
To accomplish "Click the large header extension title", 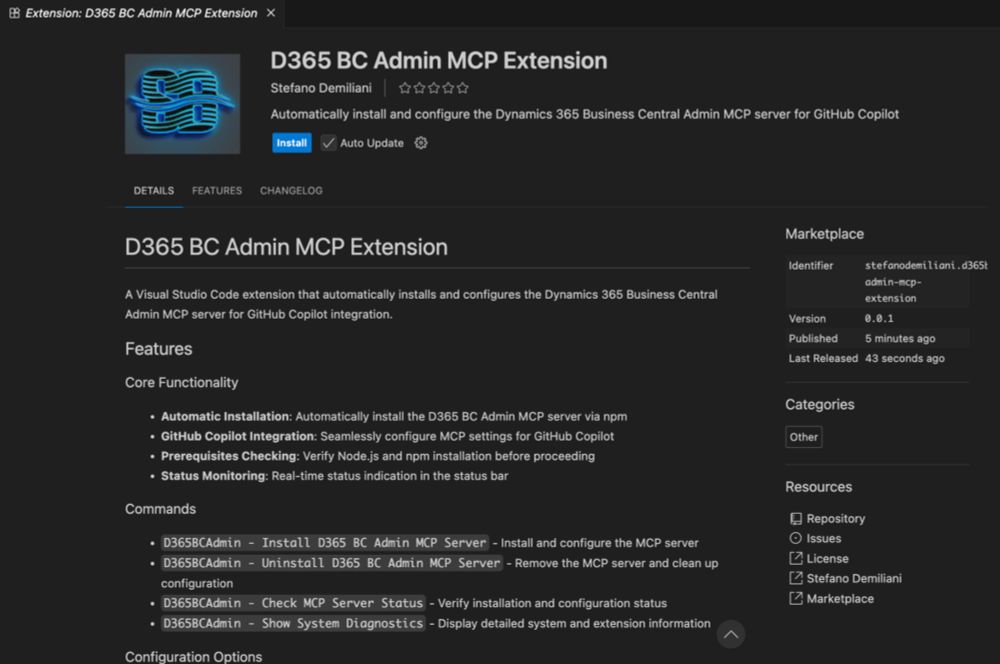I will tap(439, 61).
